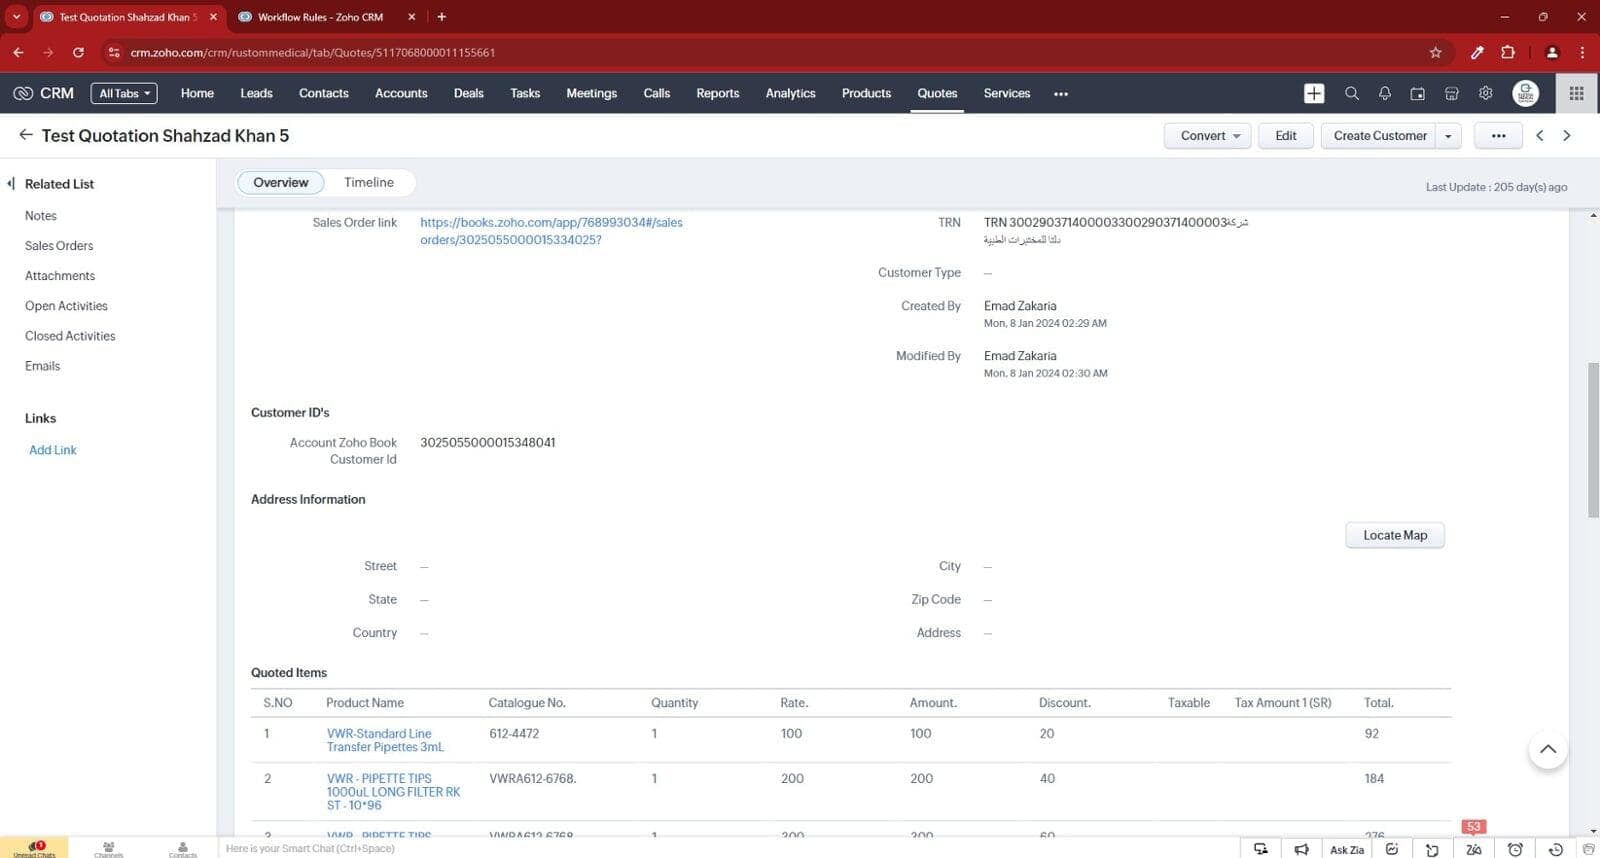Open the Services module

coord(1006,93)
